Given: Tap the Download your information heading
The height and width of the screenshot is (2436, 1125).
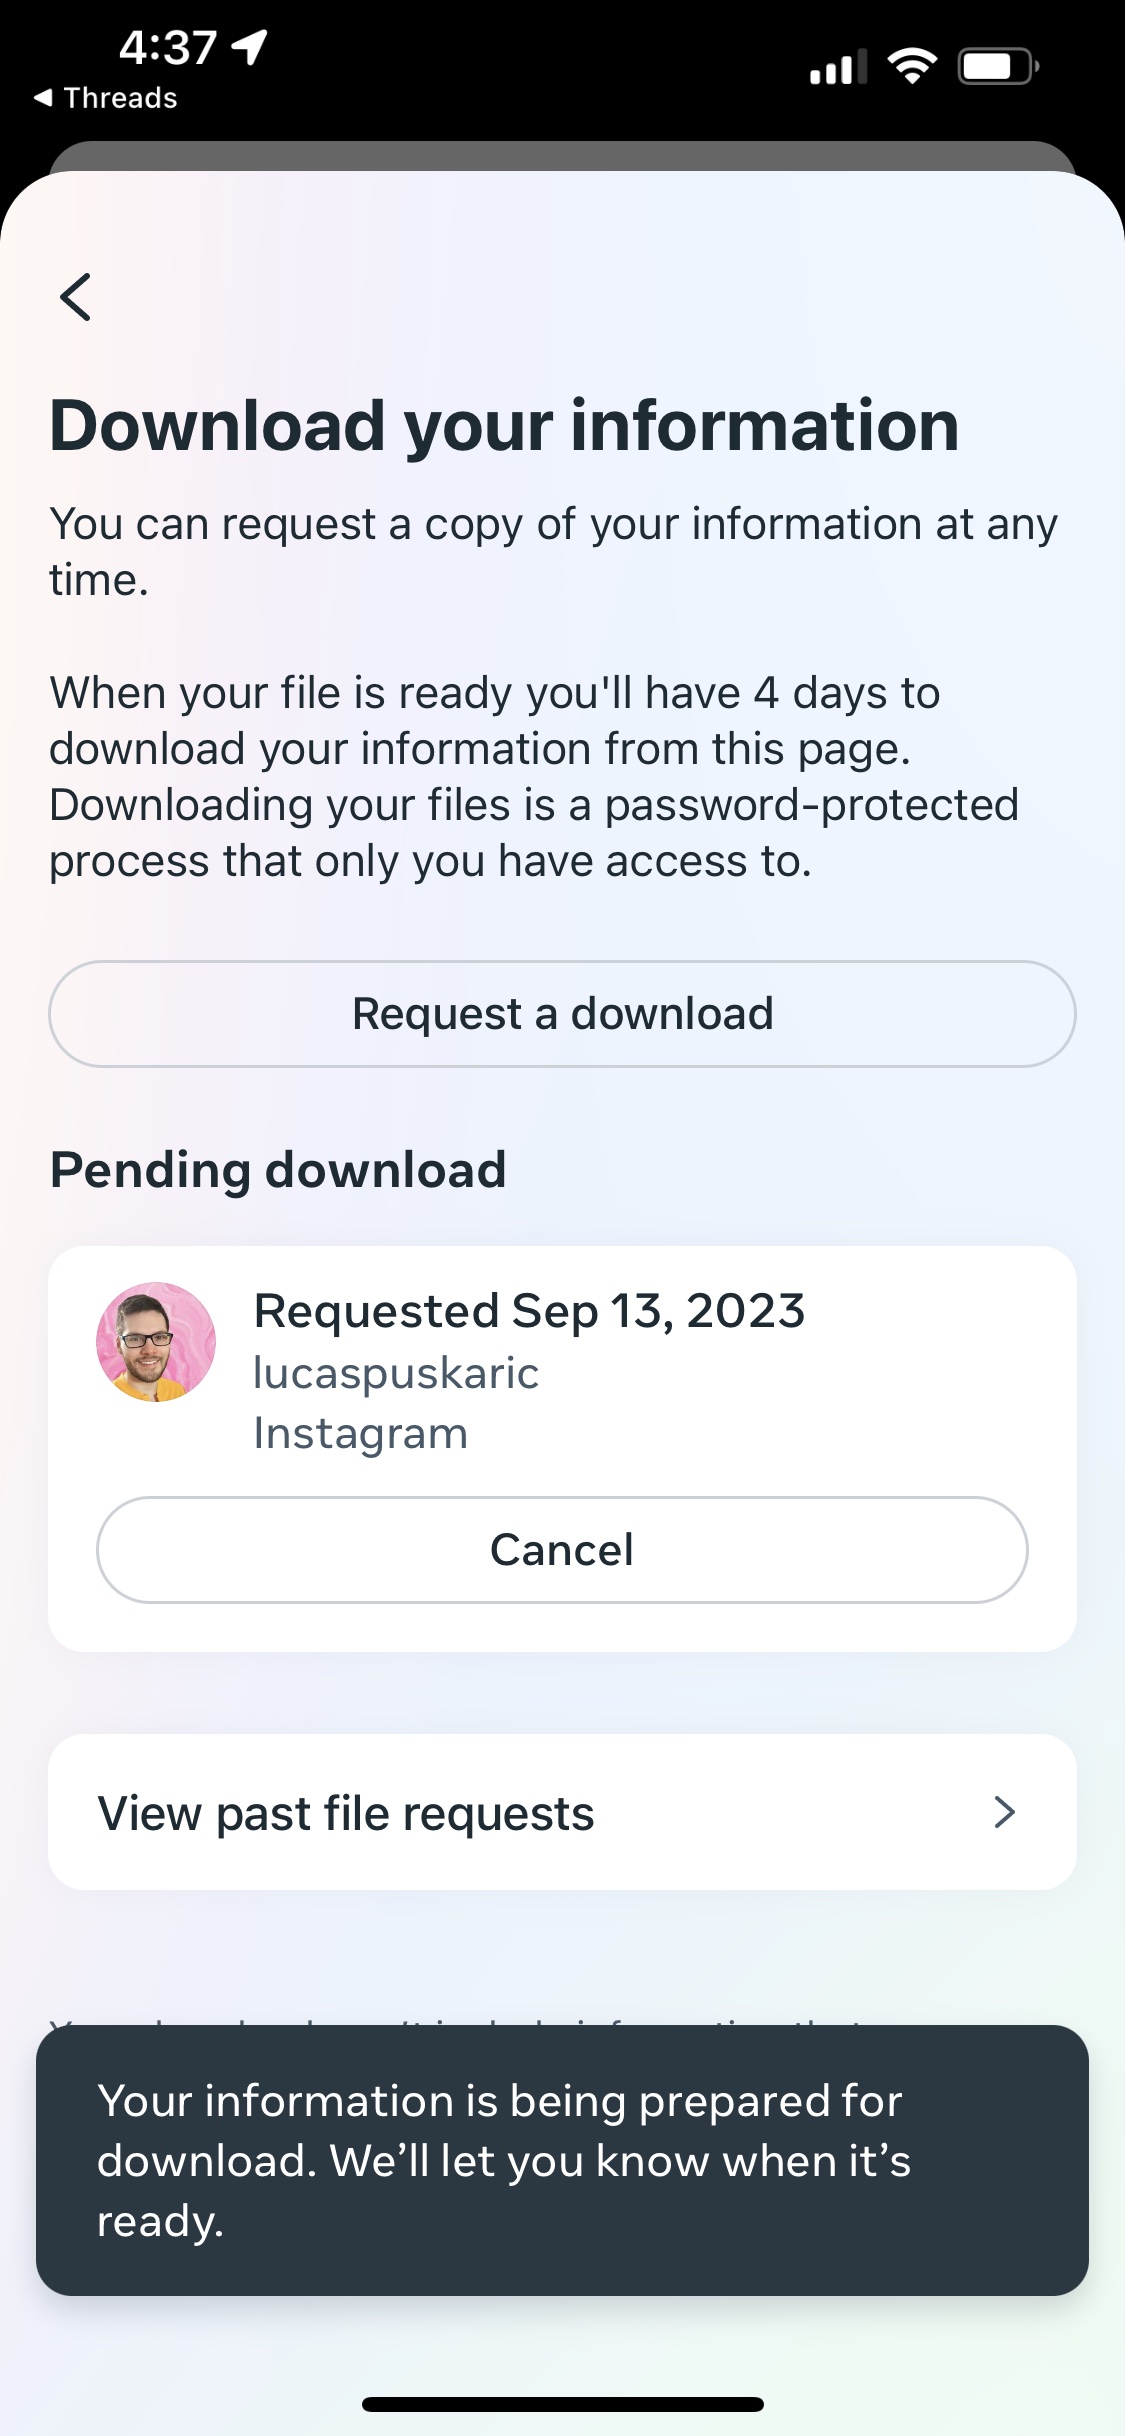Looking at the screenshot, I should 505,426.
